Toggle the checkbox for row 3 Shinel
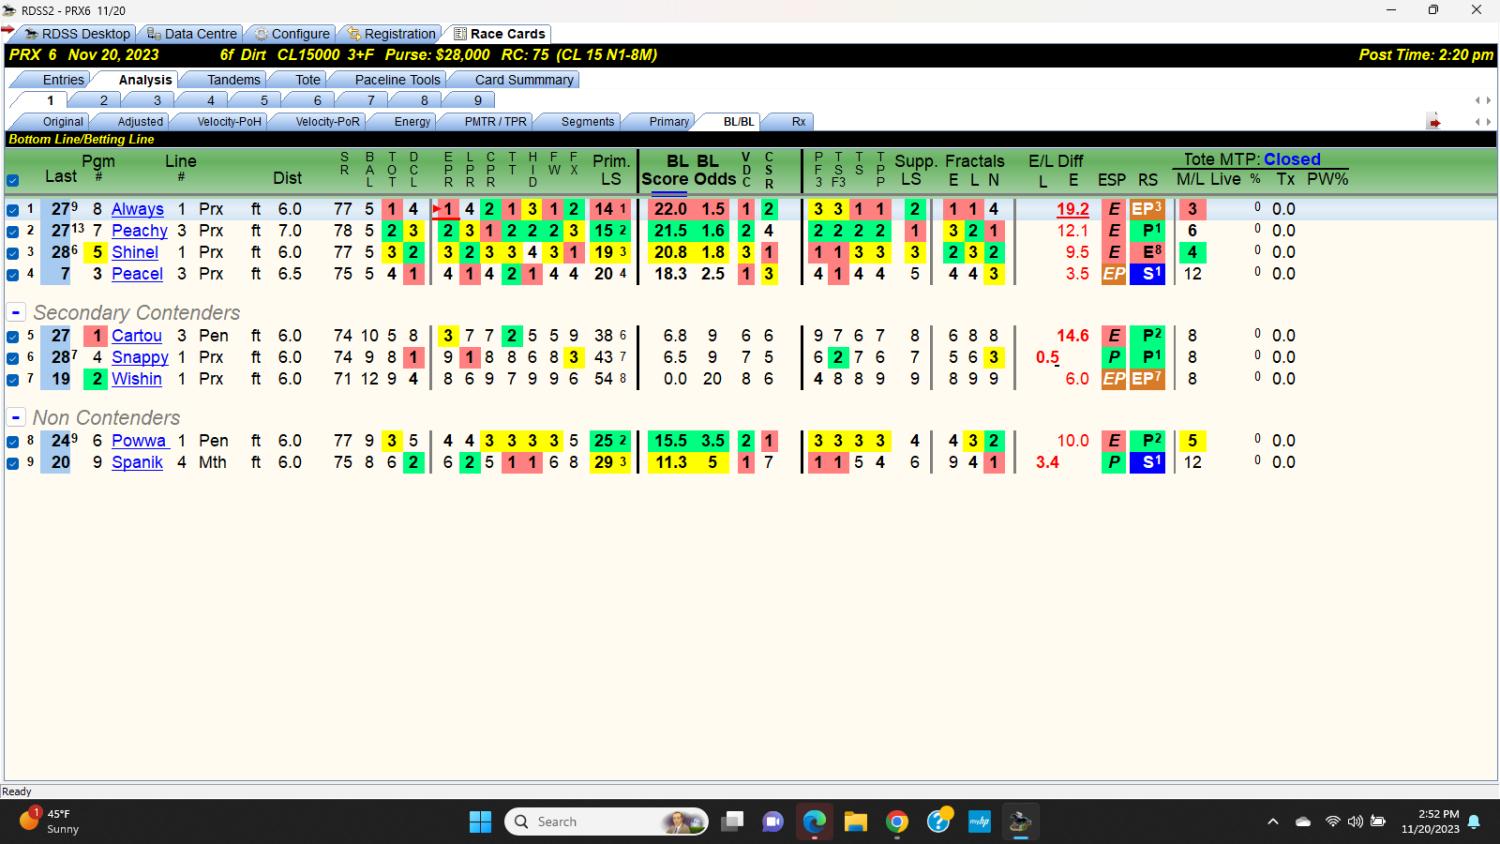The height and width of the screenshot is (844, 1500). coord(12,253)
